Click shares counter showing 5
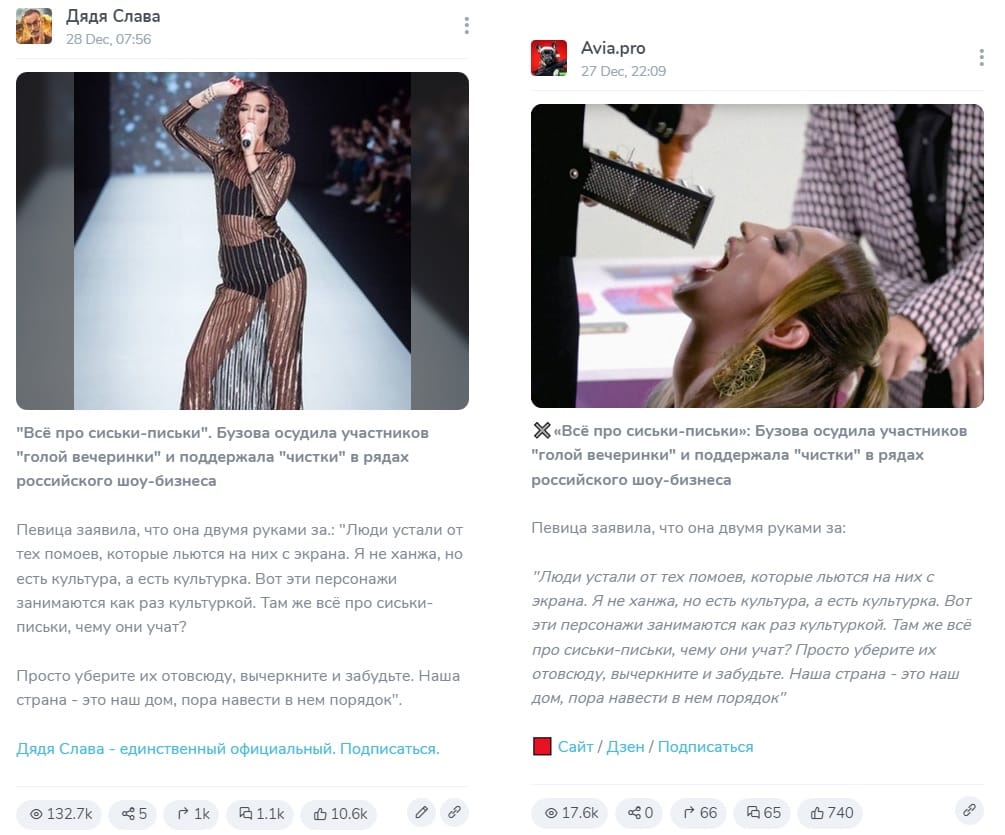Screen dimensions: 1005x835 click(133, 814)
